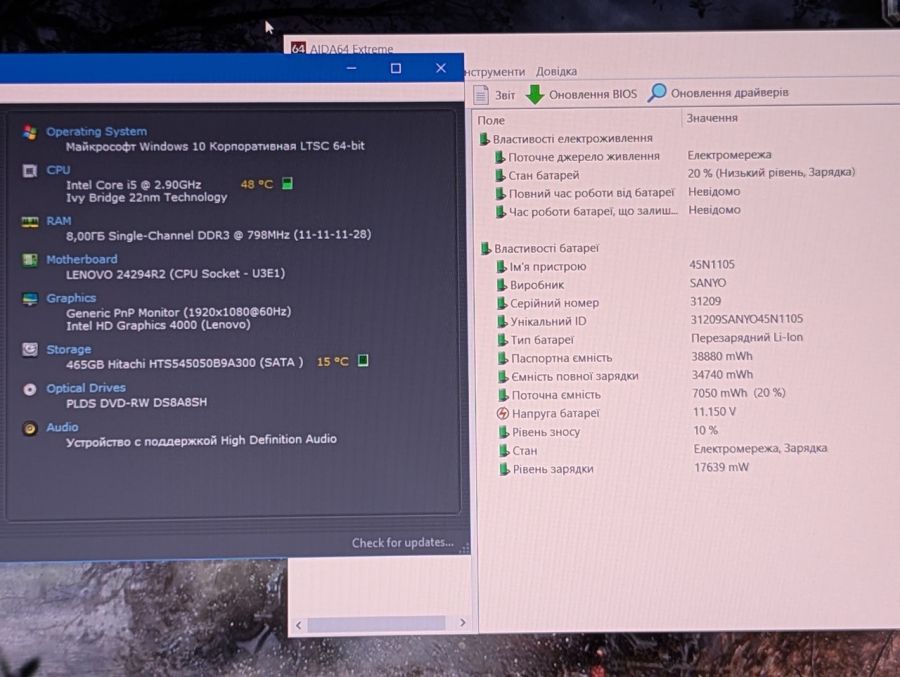The width and height of the screenshot is (900, 677).
Task: Click the CPU chip icon in Speccy
Action: [x=30, y=171]
